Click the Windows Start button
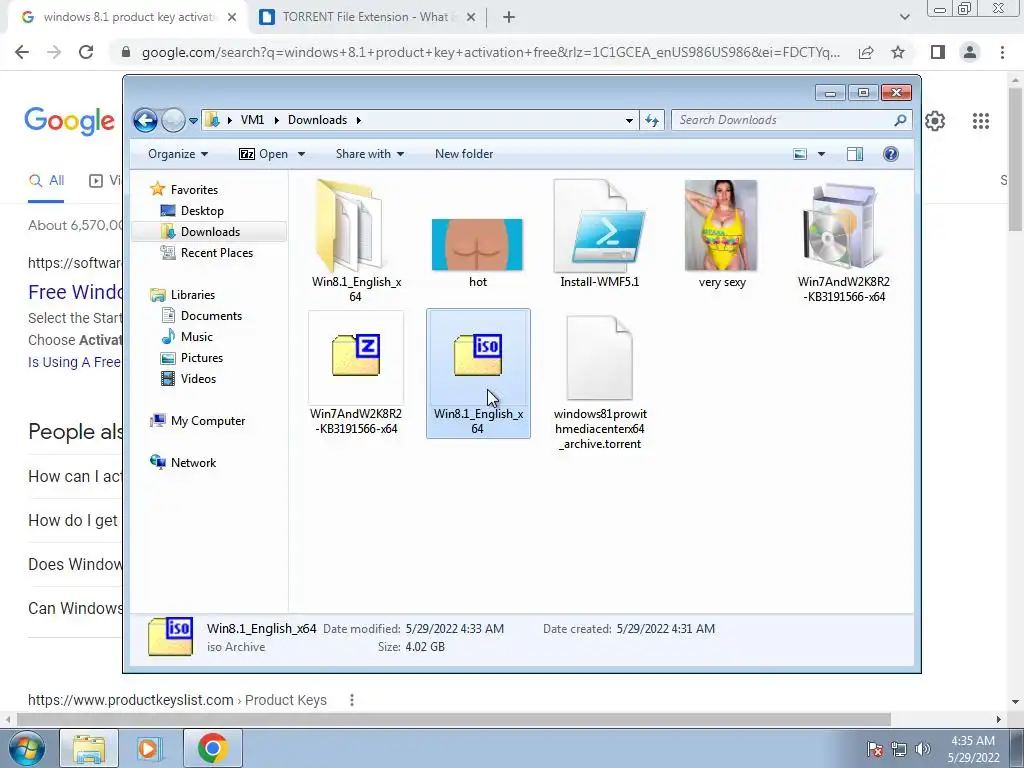This screenshot has height=768, width=1024. [x=25, y=748]
